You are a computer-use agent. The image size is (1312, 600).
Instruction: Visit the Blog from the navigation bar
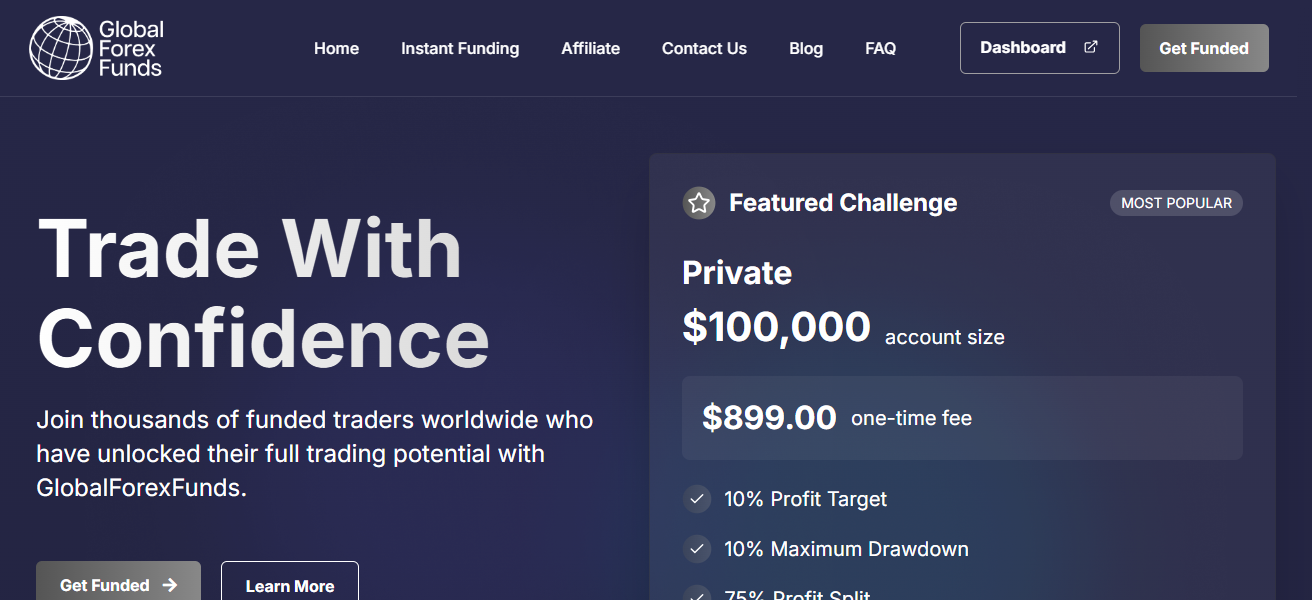tap(806, 48)
